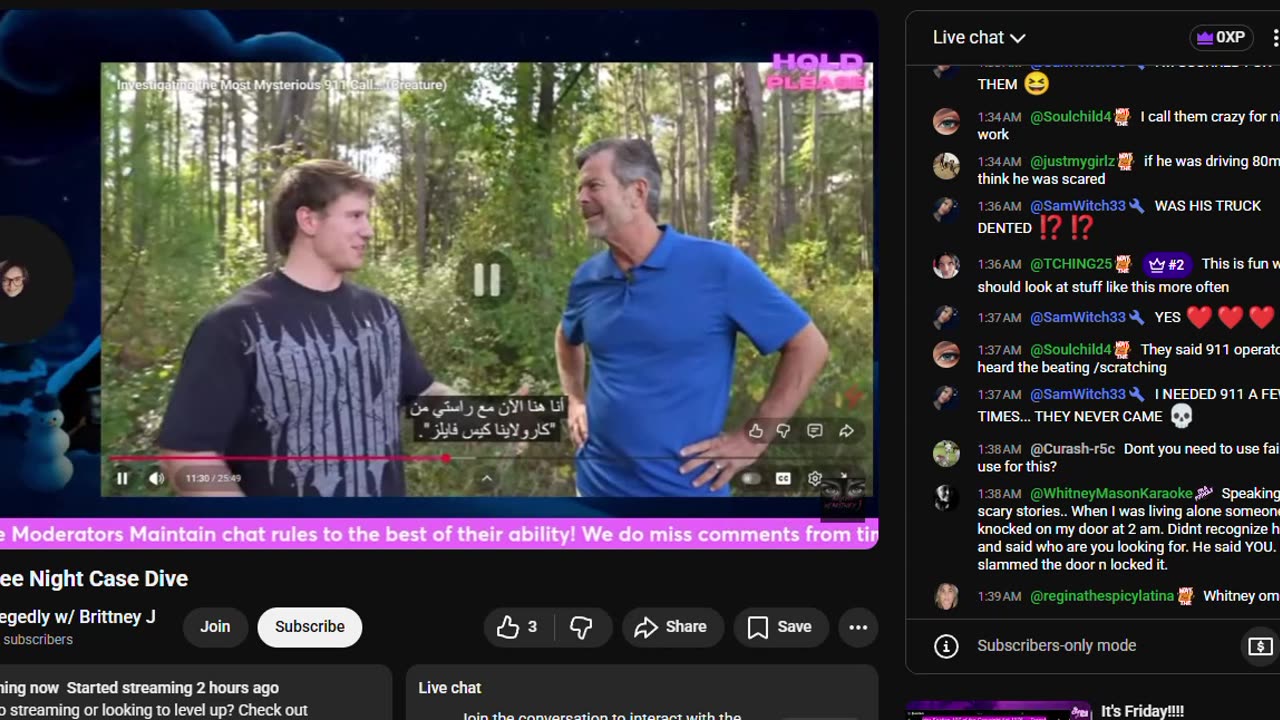The height and width of the screenshot is (720, 1280).
Task: Click the 11:30 / 25:49 time display
Action: [213, 479]
